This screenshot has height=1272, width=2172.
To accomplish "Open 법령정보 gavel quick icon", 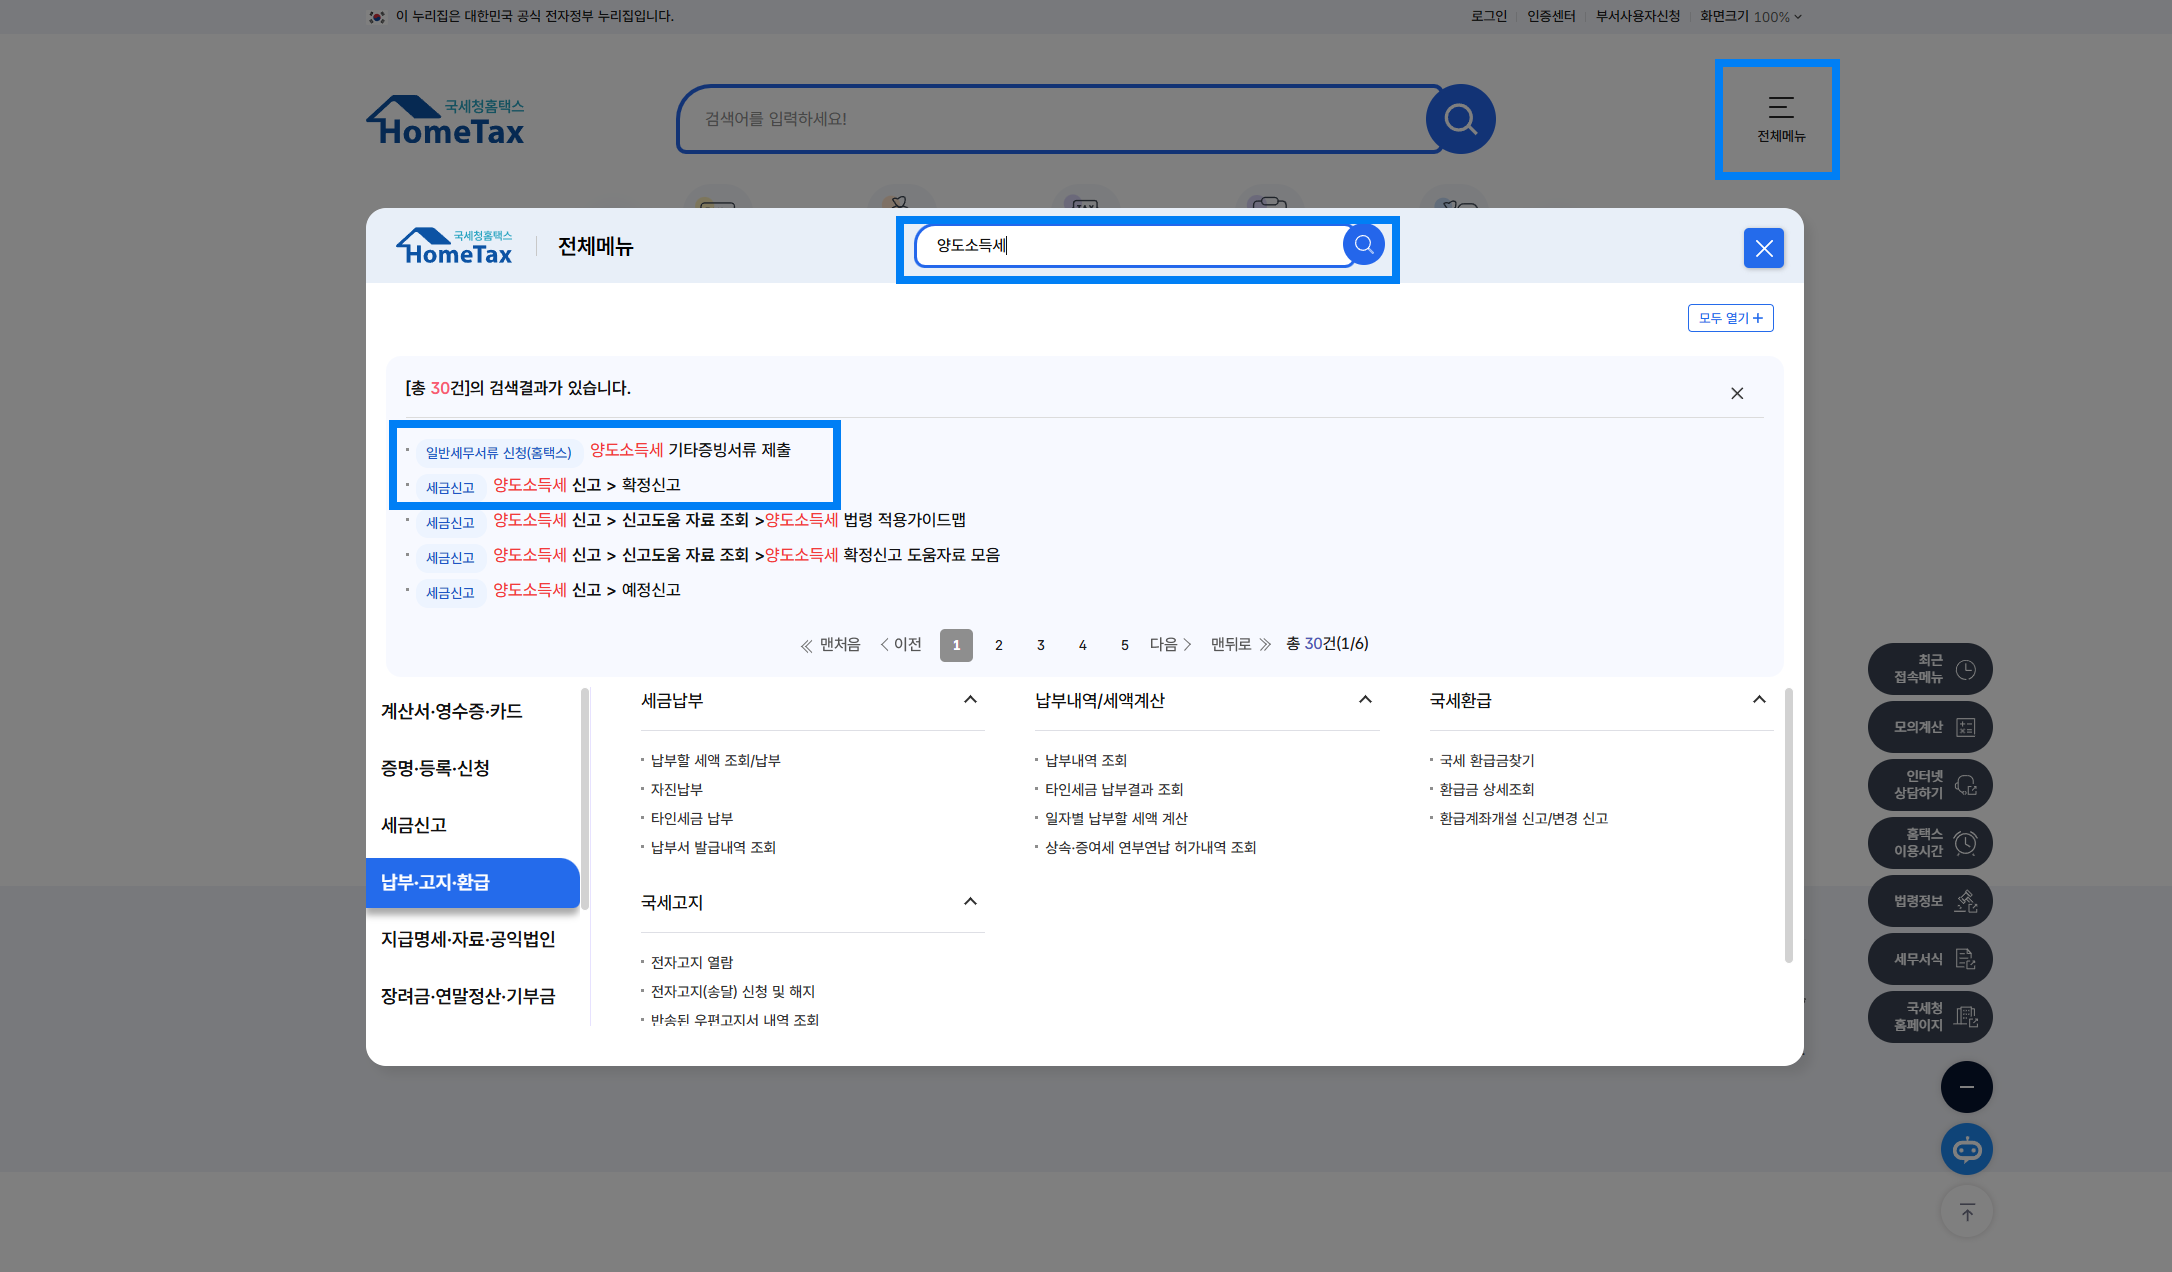I will click(1930, 901).
